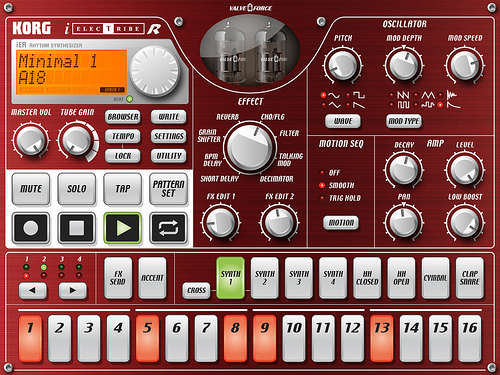Click the Master Vol knob
Viewport: 500px width, 375px height.
[x=31, y=140]
